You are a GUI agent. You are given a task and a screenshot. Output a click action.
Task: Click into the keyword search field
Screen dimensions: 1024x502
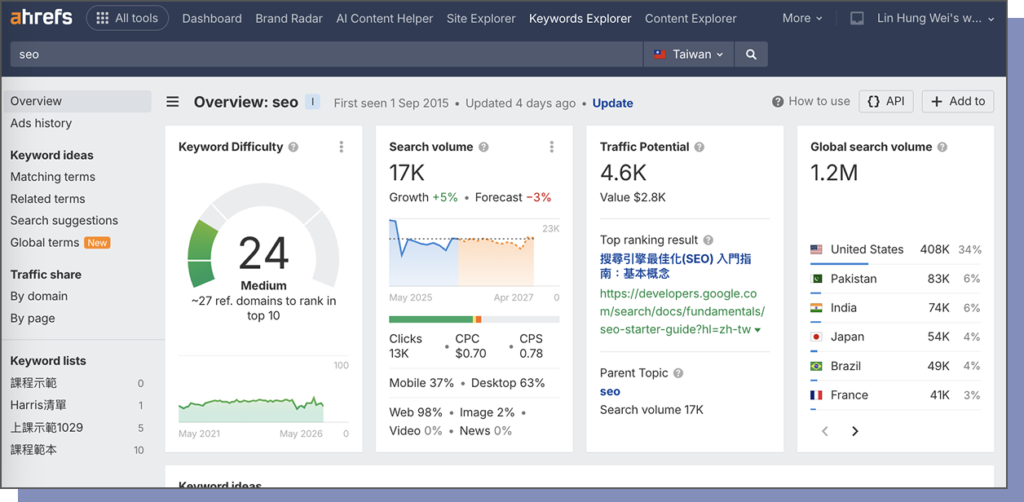tap(327, 54)
